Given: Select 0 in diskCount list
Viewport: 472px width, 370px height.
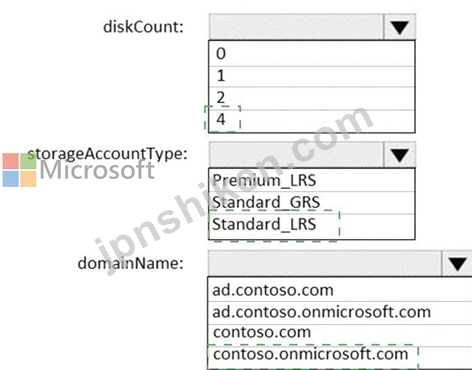Looking at the screenshot, I should (x=312, y=54).
